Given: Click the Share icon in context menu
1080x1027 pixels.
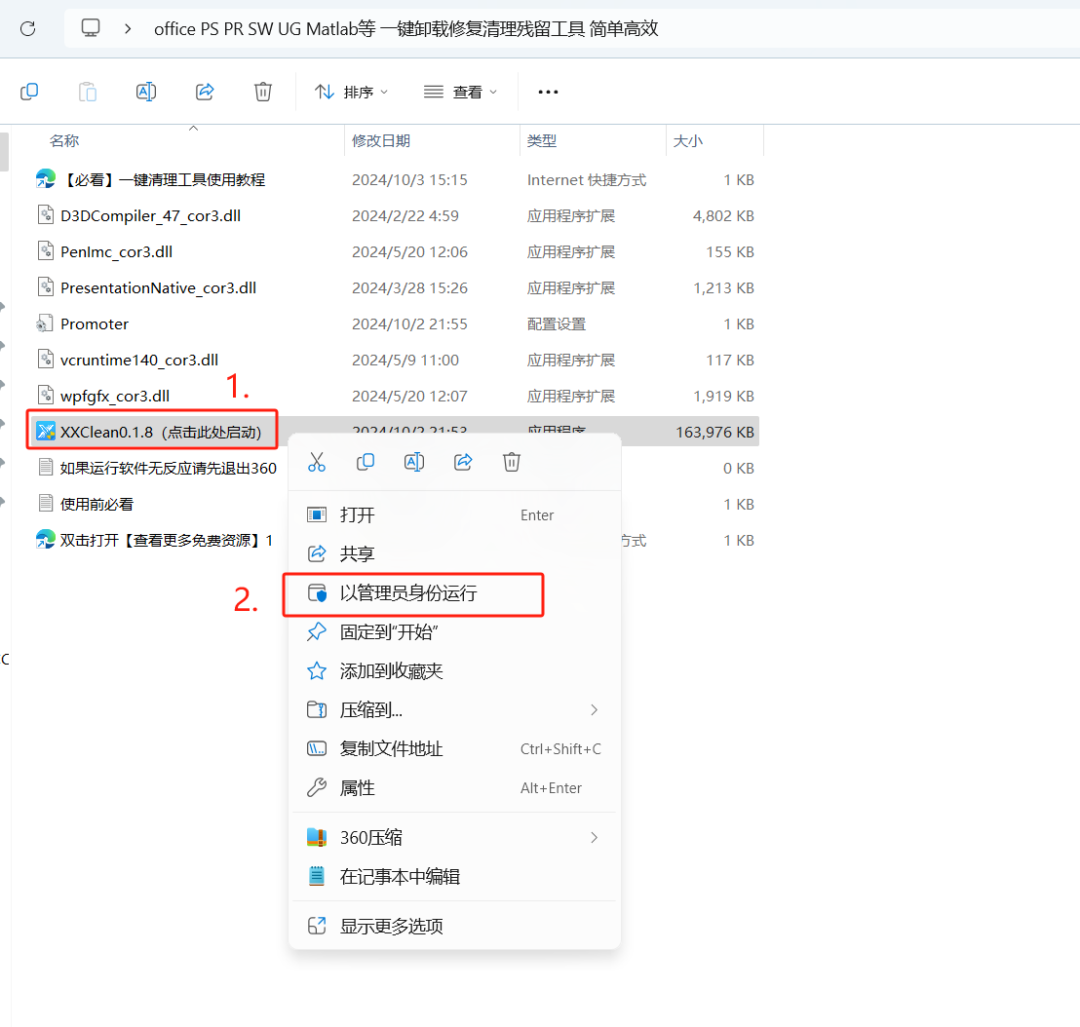Looking at the screenshot, I should coord(463,462).
